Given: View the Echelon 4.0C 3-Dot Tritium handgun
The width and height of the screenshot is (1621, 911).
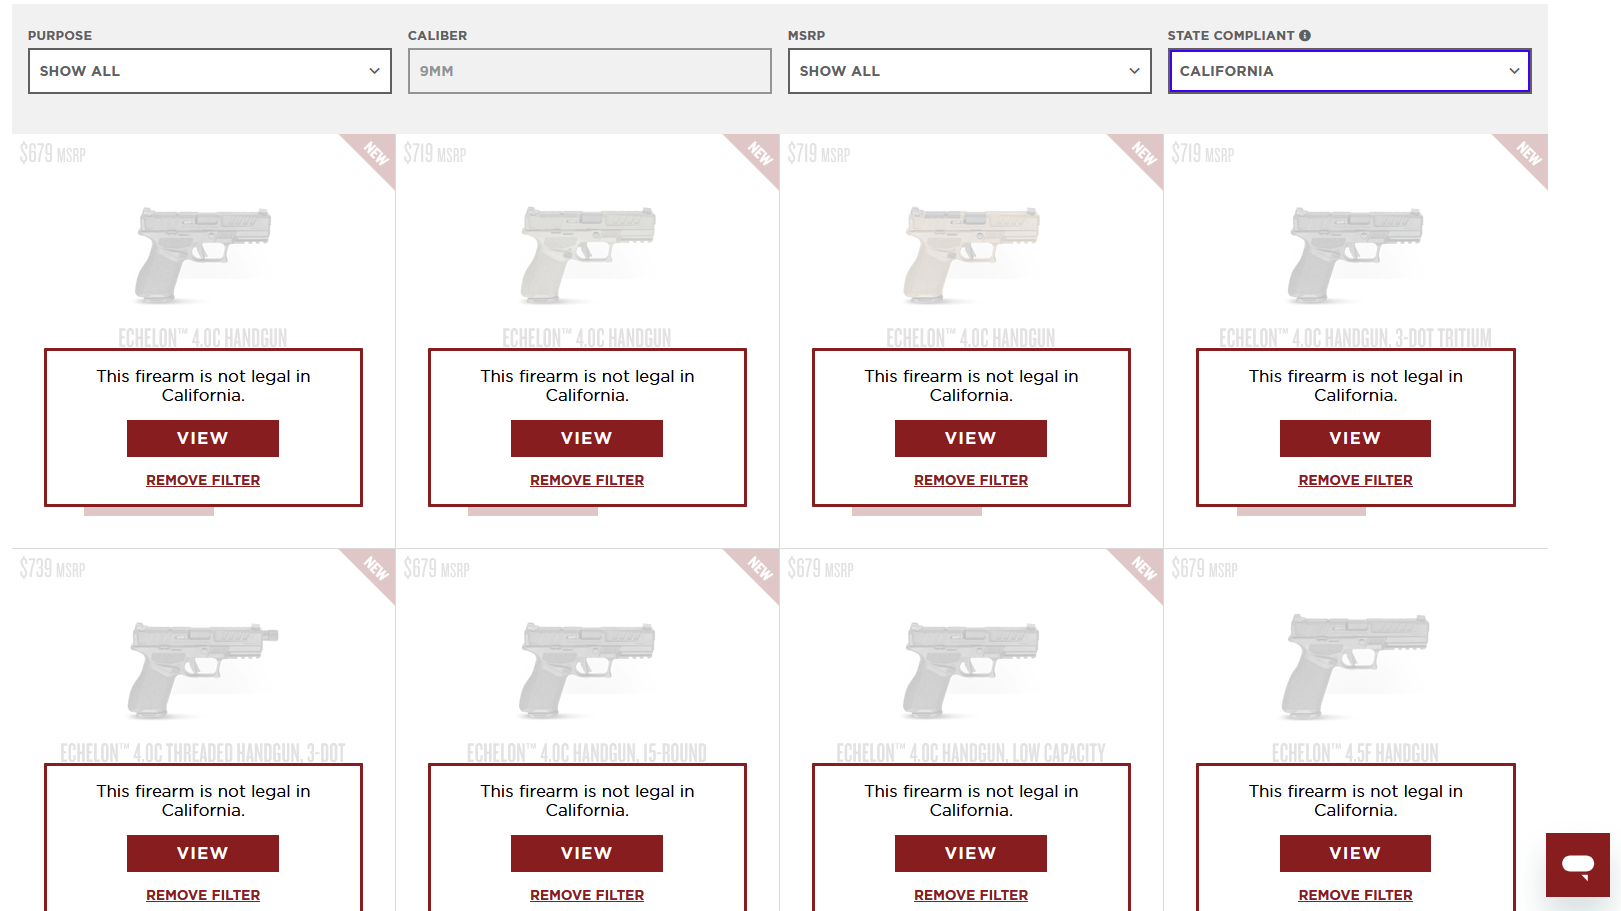Looking at the screenshot, I should point(1355,438).
